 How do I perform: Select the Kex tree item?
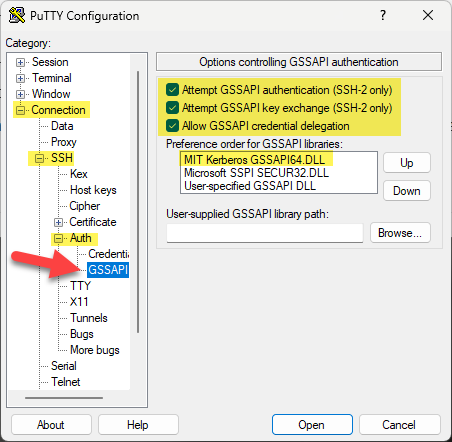click(79, 174)
